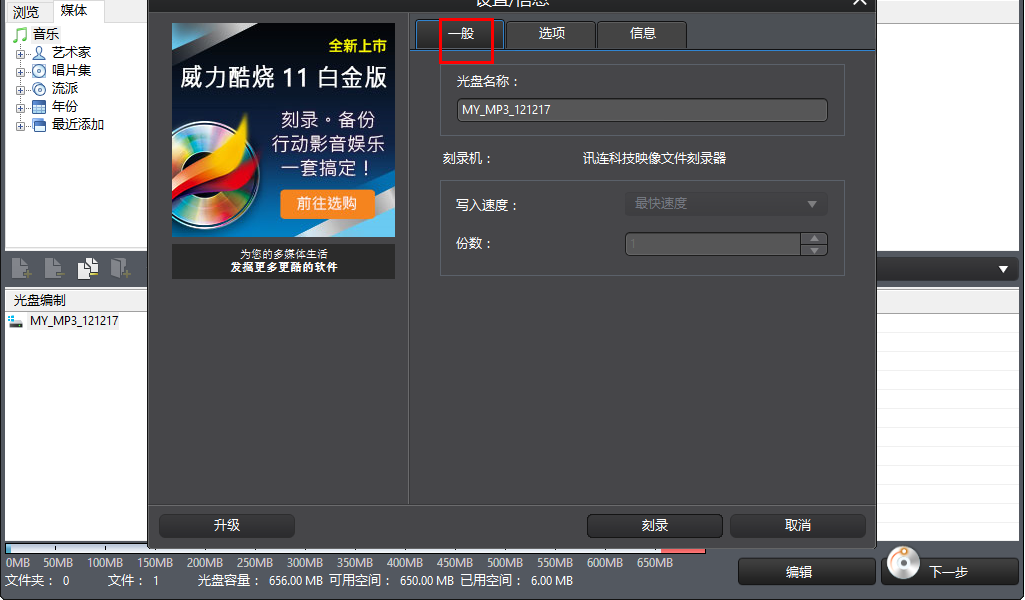Select the album disc icon in the tree
The height and width of the screenshot is (600, 1025).
tap(39, 71)
